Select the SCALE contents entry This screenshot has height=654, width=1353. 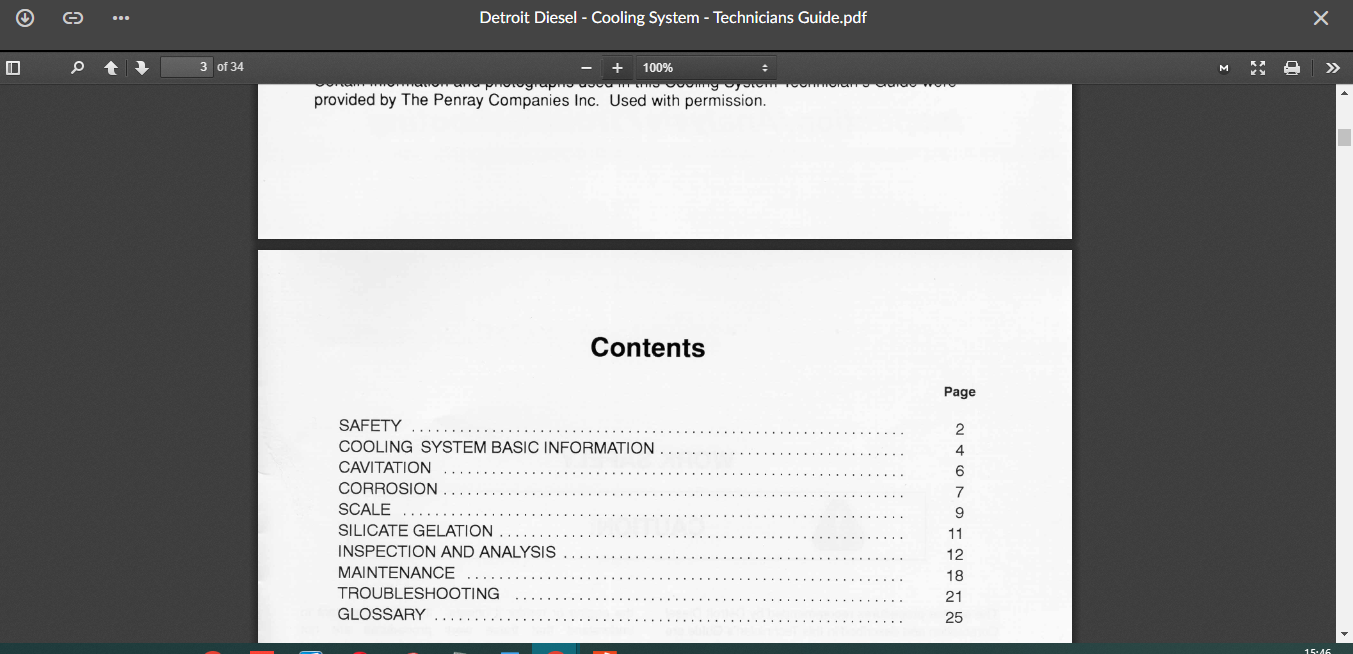[365, 510]
